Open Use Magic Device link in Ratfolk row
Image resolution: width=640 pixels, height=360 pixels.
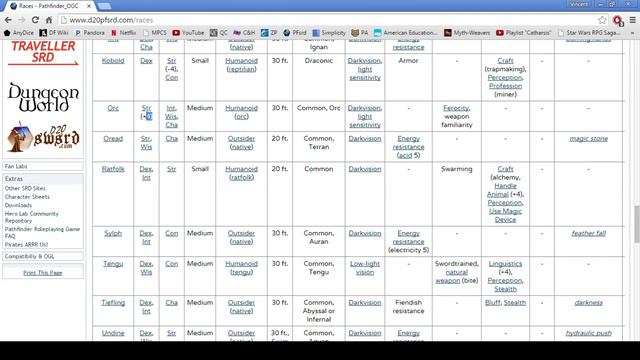pyautogui.click(x=505, y=216)
